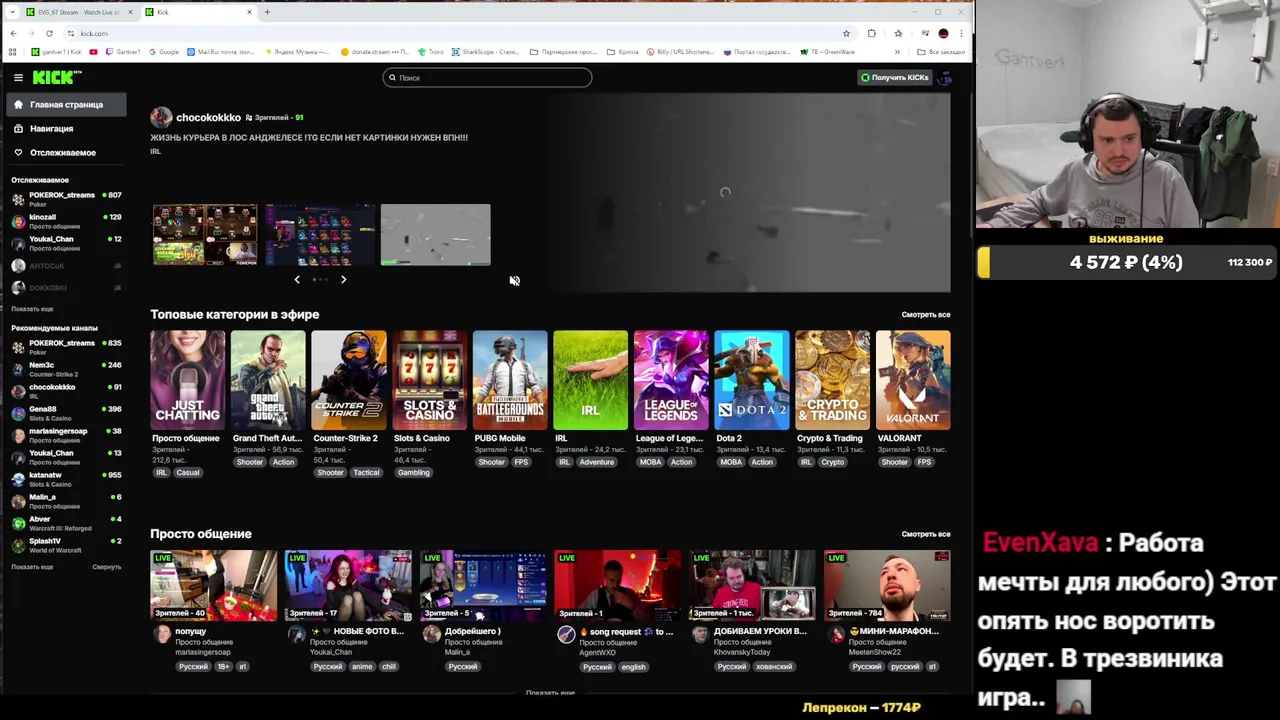Open kinozall in followed channels
The image size is (1280, 720).
pyautogui.click(x=65, y=221)
